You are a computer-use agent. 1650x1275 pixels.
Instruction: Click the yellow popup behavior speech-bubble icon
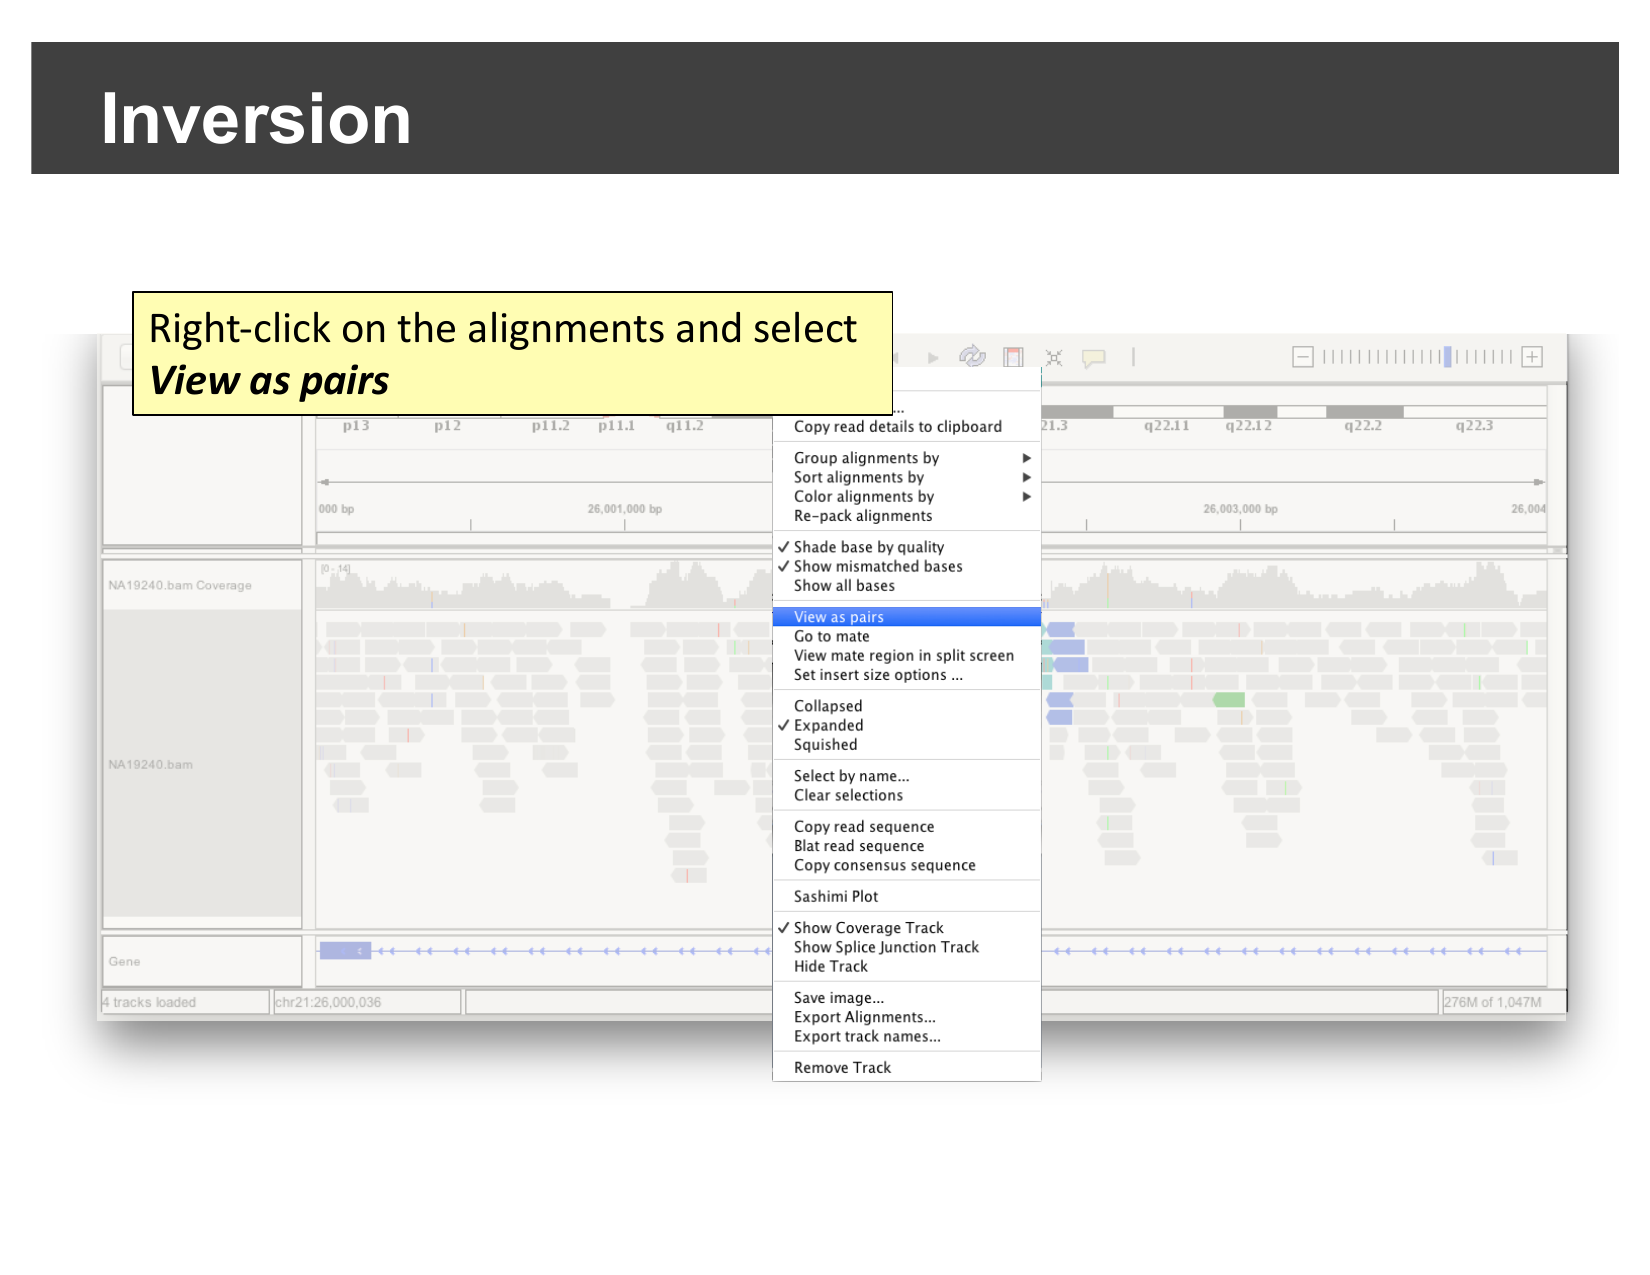1094,357
